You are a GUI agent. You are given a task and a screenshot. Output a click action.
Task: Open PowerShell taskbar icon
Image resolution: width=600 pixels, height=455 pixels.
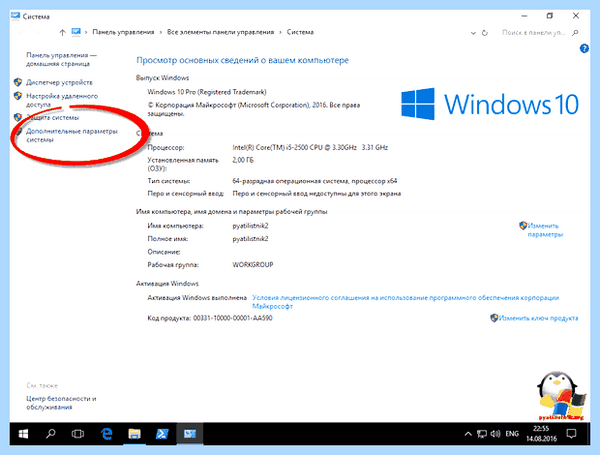coord(162,434)
